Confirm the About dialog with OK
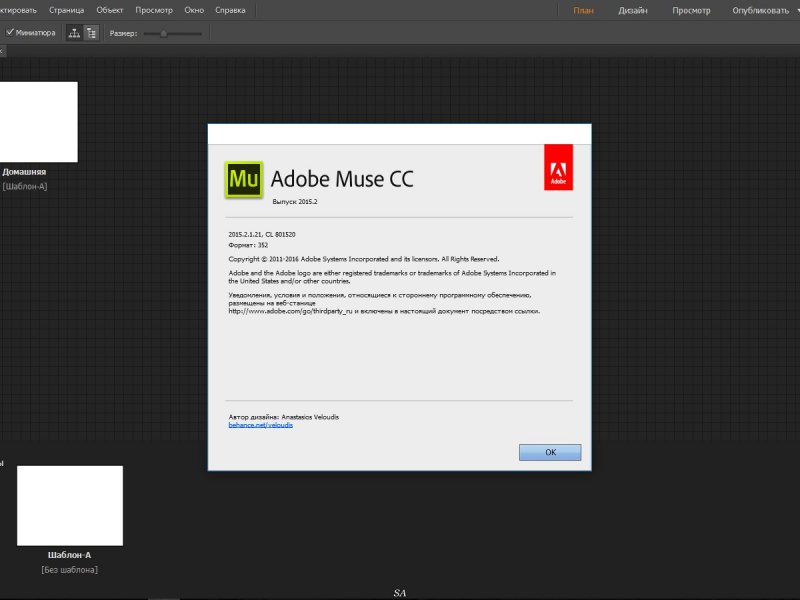Screen dimensions: 800x600 550,453
